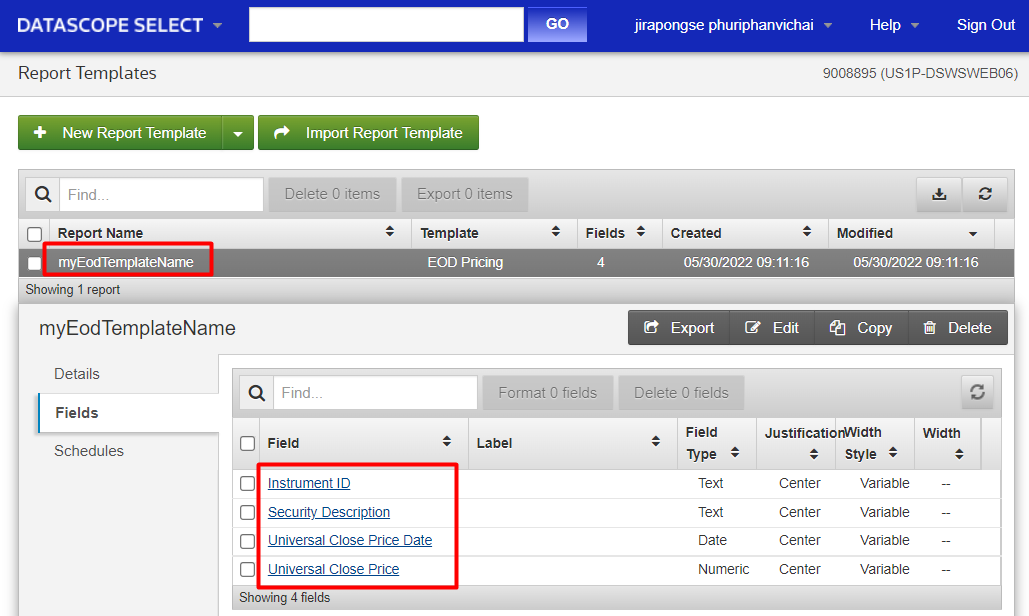Open the Security Description field link
Screen dimensions: 1029x616
tap(329, 512)
